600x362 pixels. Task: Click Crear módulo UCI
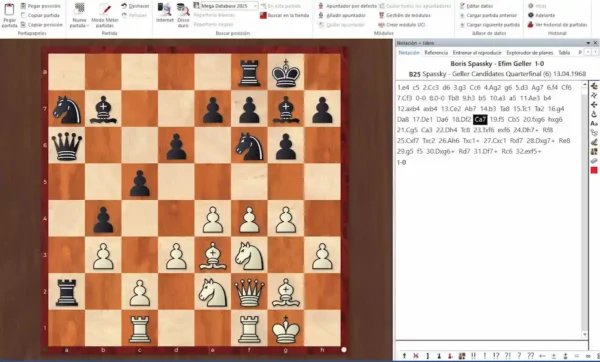402,24
